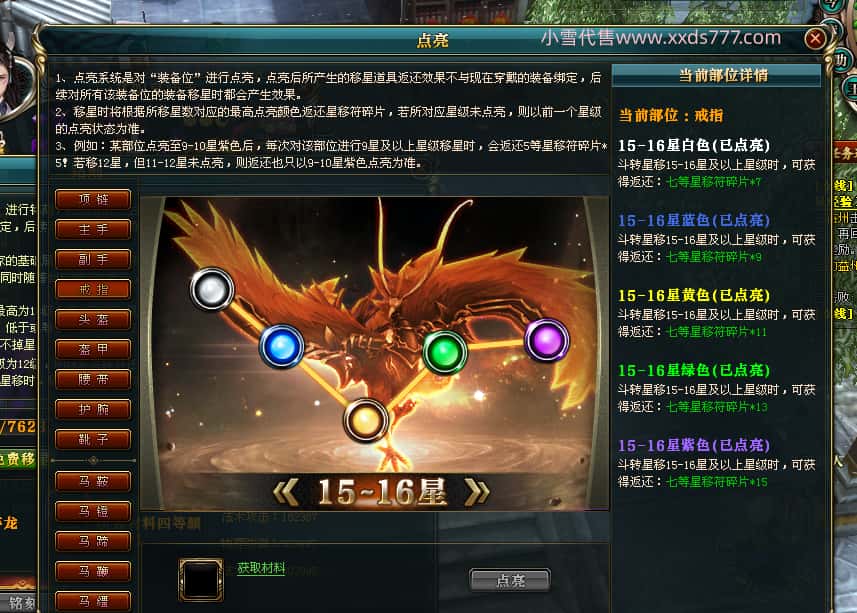This screenshot has height=613, width=857.
Task: Select the purple orb node
Action: (547, 340)
